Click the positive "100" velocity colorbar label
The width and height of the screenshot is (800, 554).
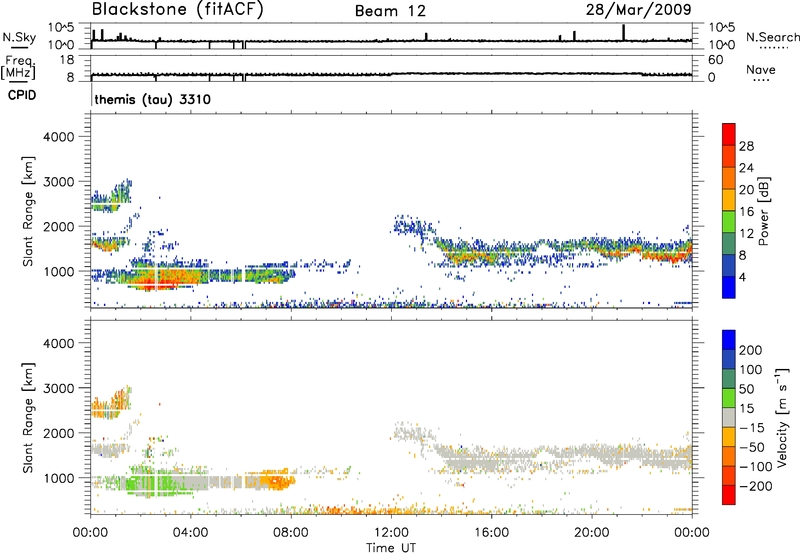click(x=751, y=369)
